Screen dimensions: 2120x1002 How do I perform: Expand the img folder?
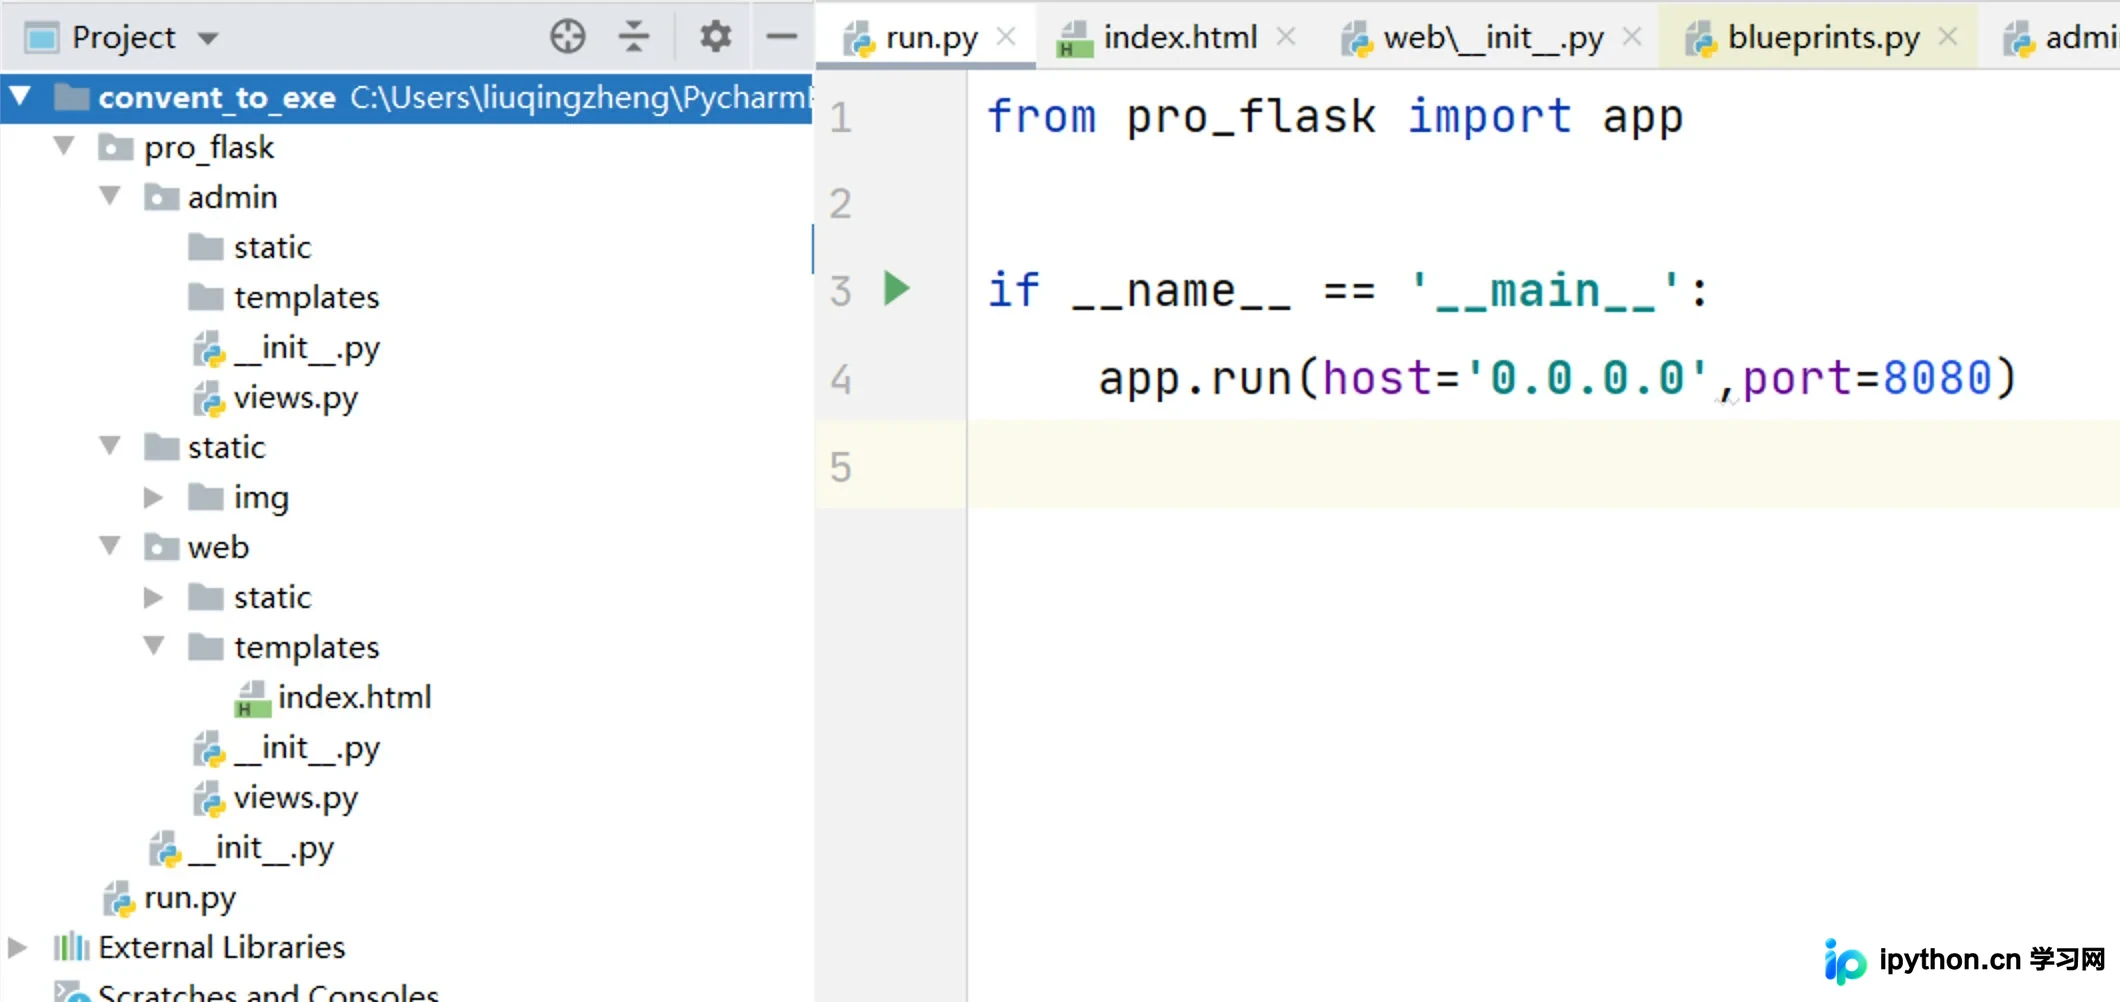[x=153, y=497]
